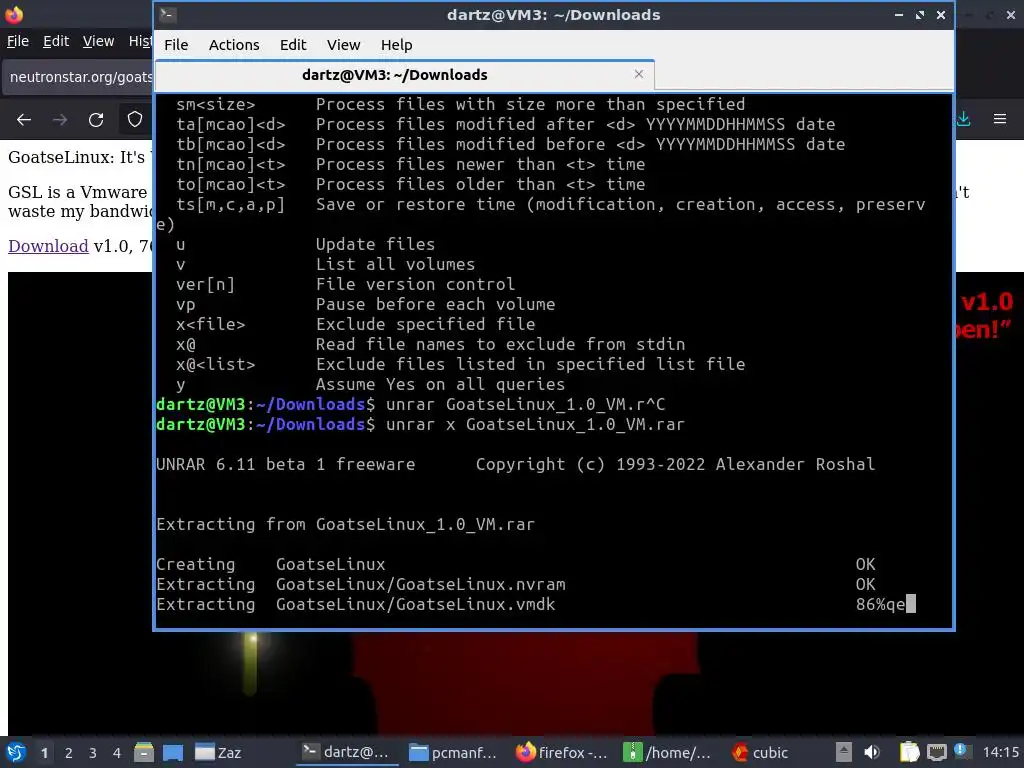Select the dartz@ terminal taskbar button
The height and width of the screenshot is (768, 1024).
click(x=345, y=752)
